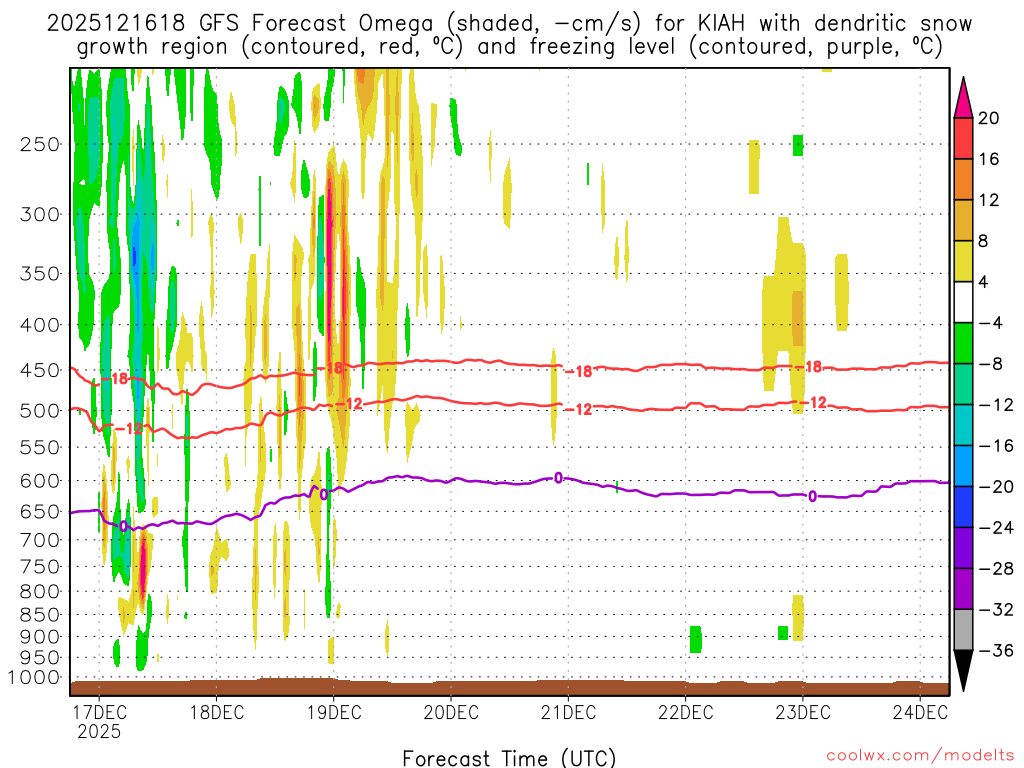Image resolution: width=1024 pixels, height=768 pixels.
Task: Click the 300 pressure level label
Action: [x=40, y=214]
